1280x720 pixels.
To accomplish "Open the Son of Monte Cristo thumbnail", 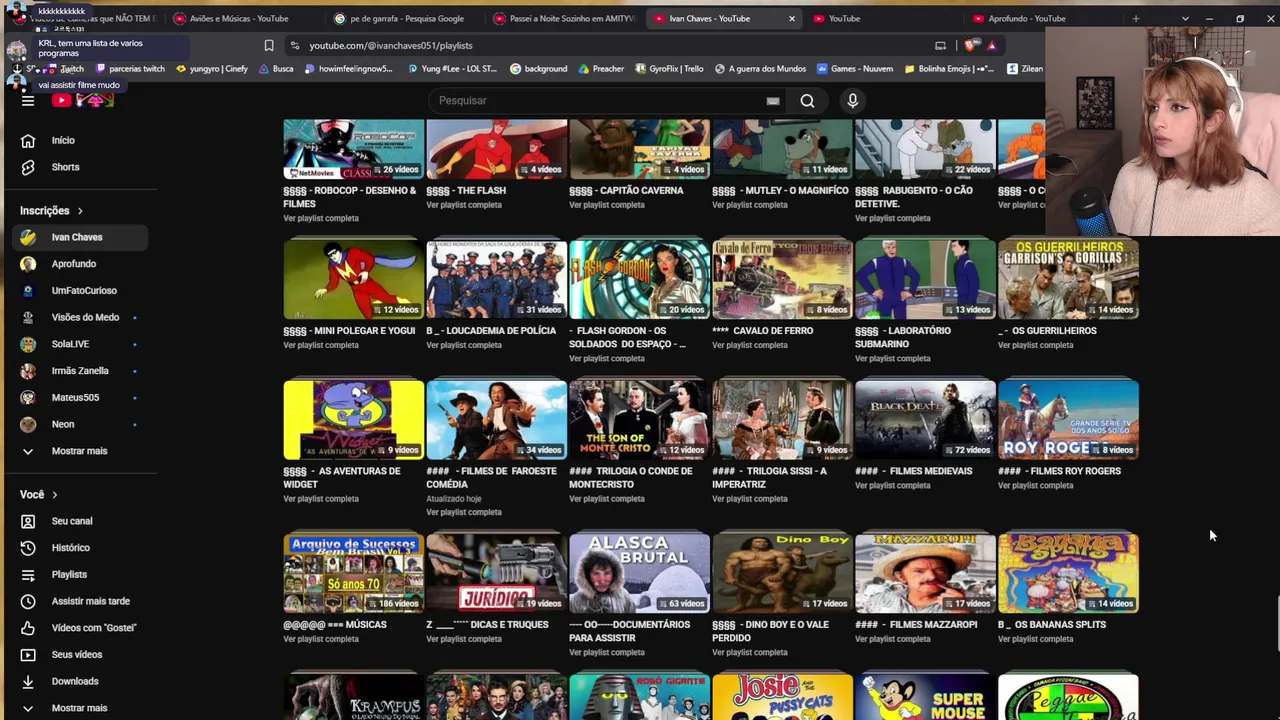I will click(x=639, y=419).
